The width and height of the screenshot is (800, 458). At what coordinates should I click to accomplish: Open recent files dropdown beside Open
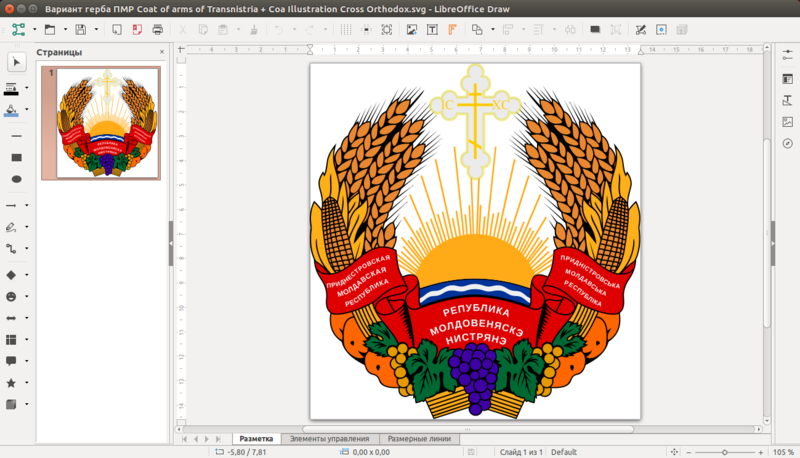pos(65,30)
